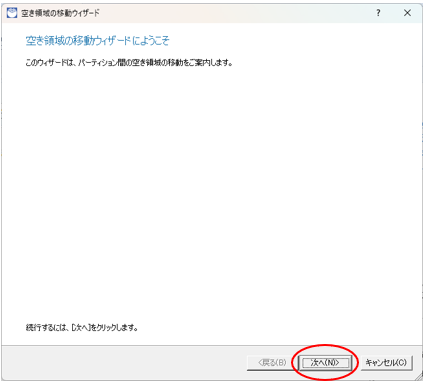Cancel the wizard with キャンセル(C)
This screenshot has width=426, height=387.
pos(386,363)
